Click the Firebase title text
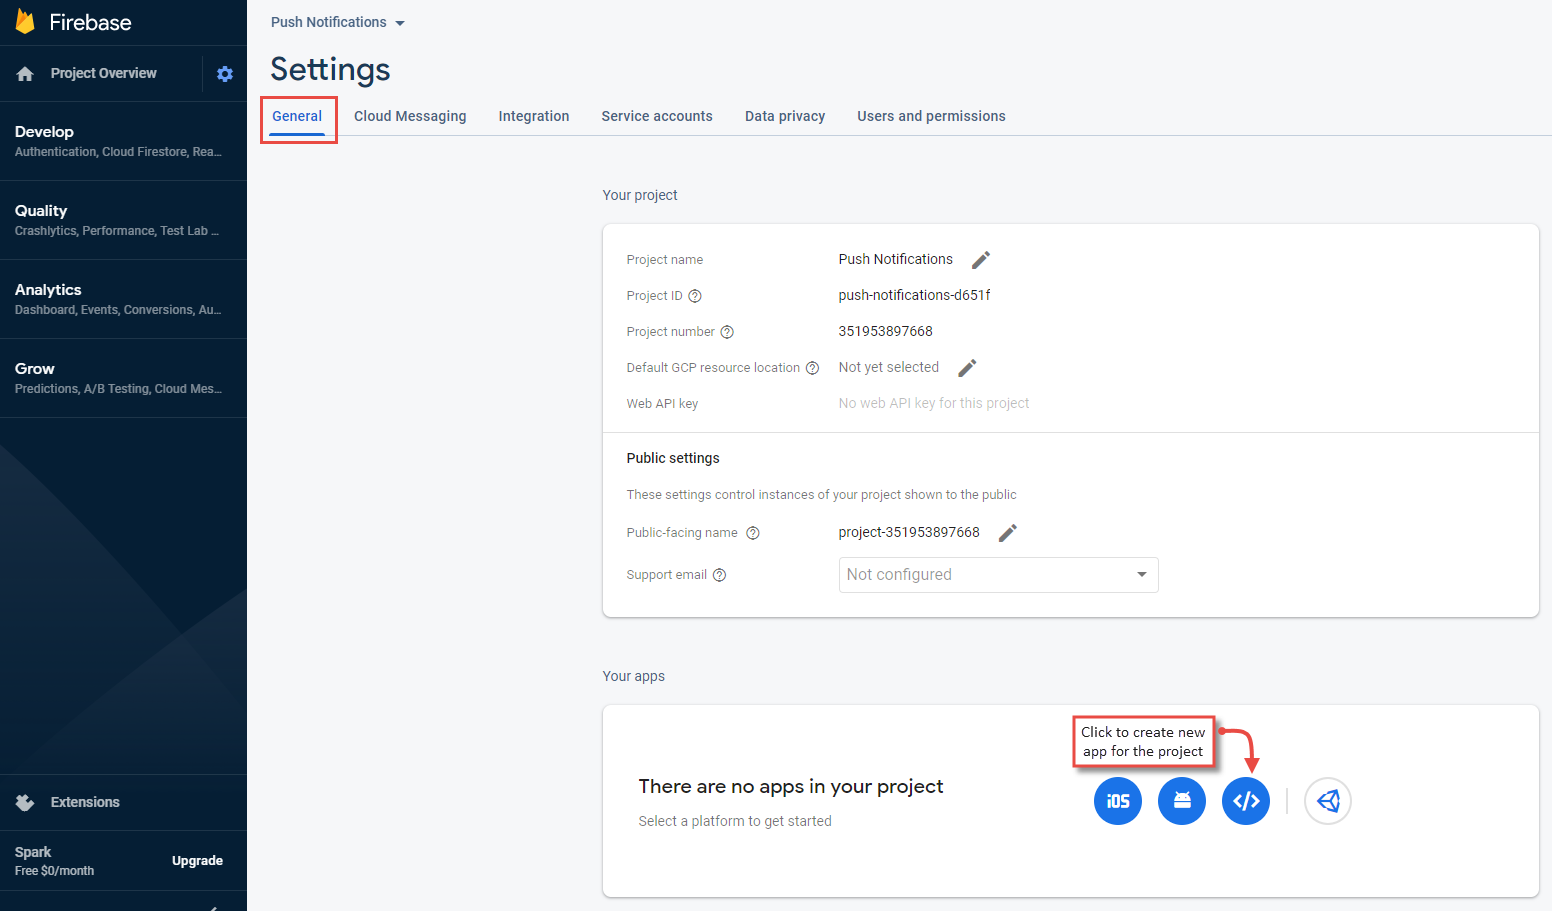The image size is (1552, 911). (91, 22)
